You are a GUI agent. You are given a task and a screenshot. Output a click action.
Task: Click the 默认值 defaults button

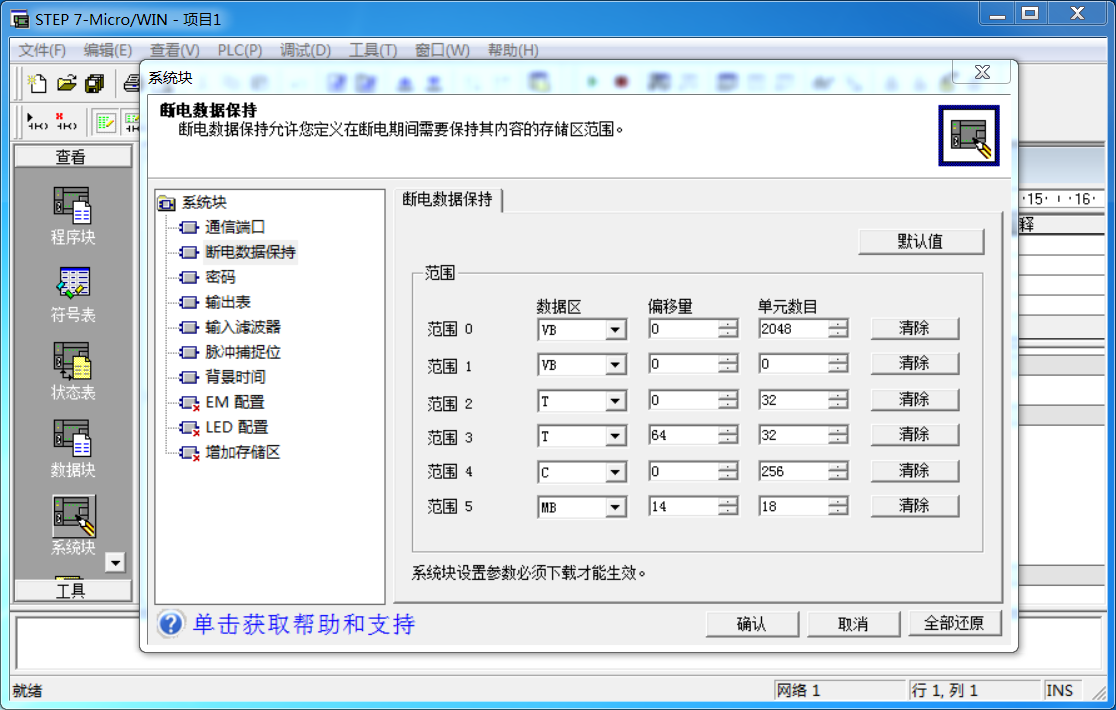(x=921, y=242)
